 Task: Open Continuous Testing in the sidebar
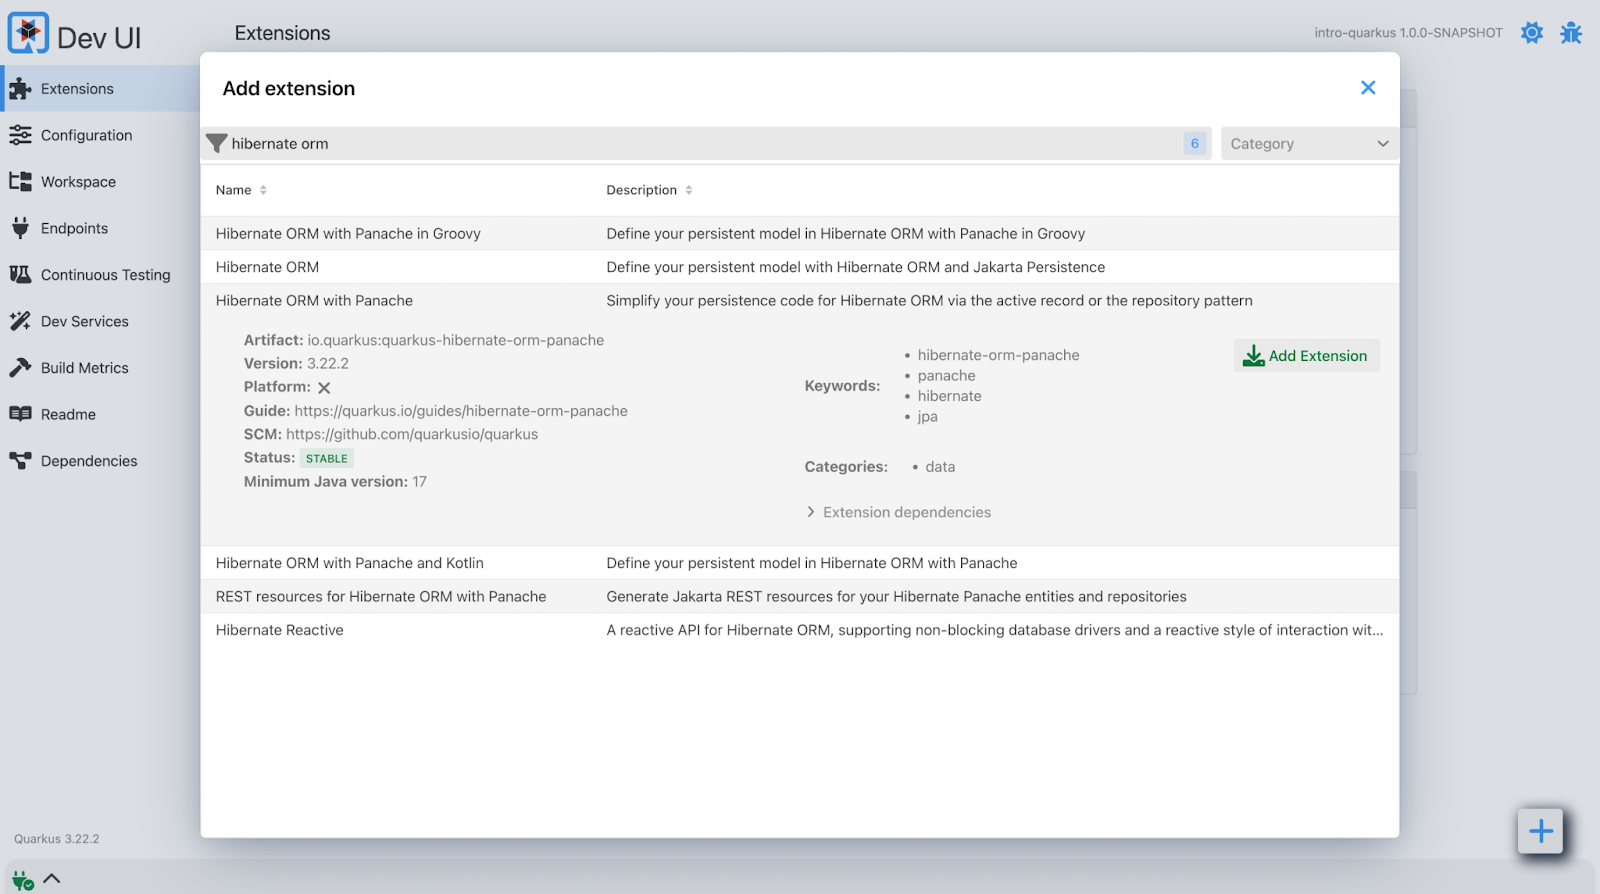[100, 275]
